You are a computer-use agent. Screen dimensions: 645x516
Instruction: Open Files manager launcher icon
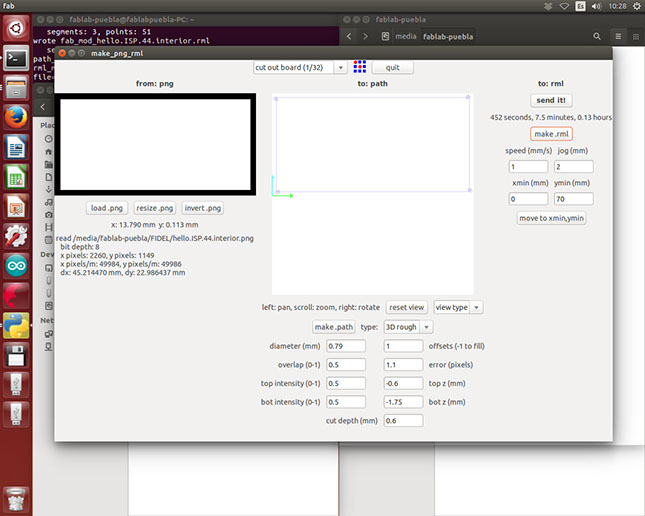point(16,88)
